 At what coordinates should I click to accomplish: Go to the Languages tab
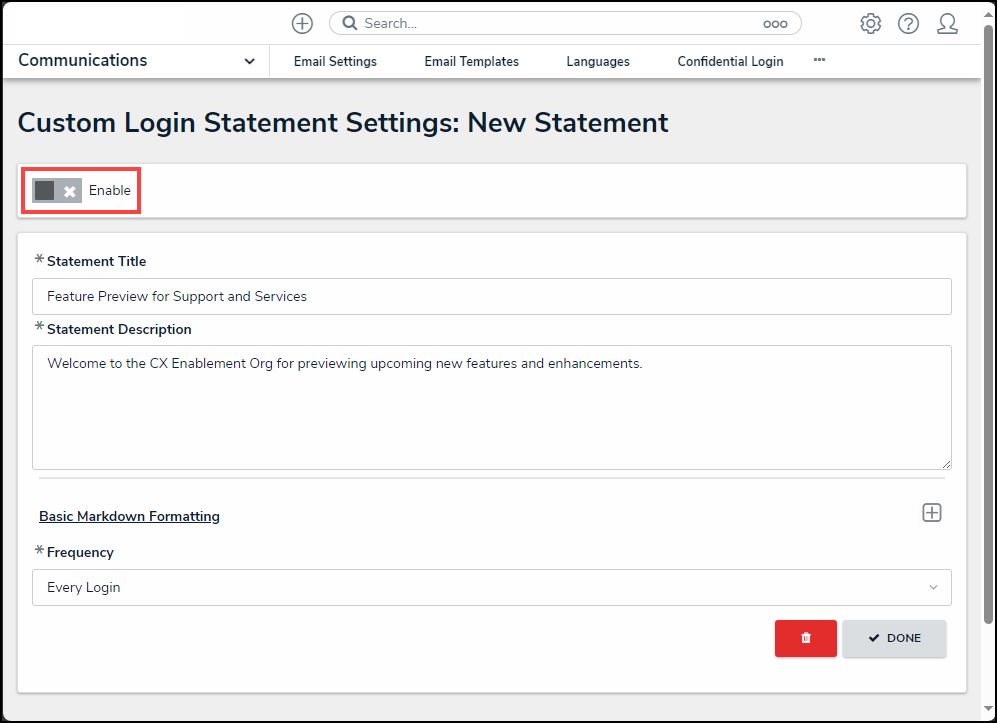click(x=597, y=62)
